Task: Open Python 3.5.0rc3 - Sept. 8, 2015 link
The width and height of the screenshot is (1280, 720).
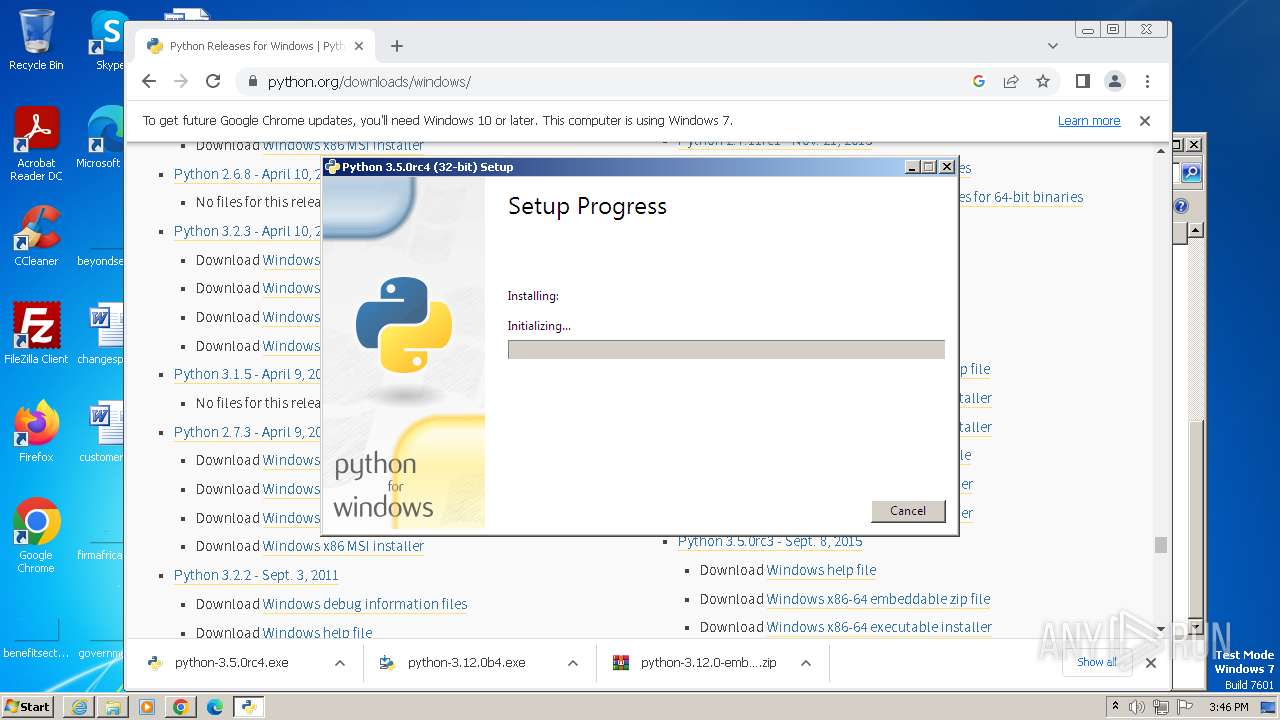Action: [770, 541]
